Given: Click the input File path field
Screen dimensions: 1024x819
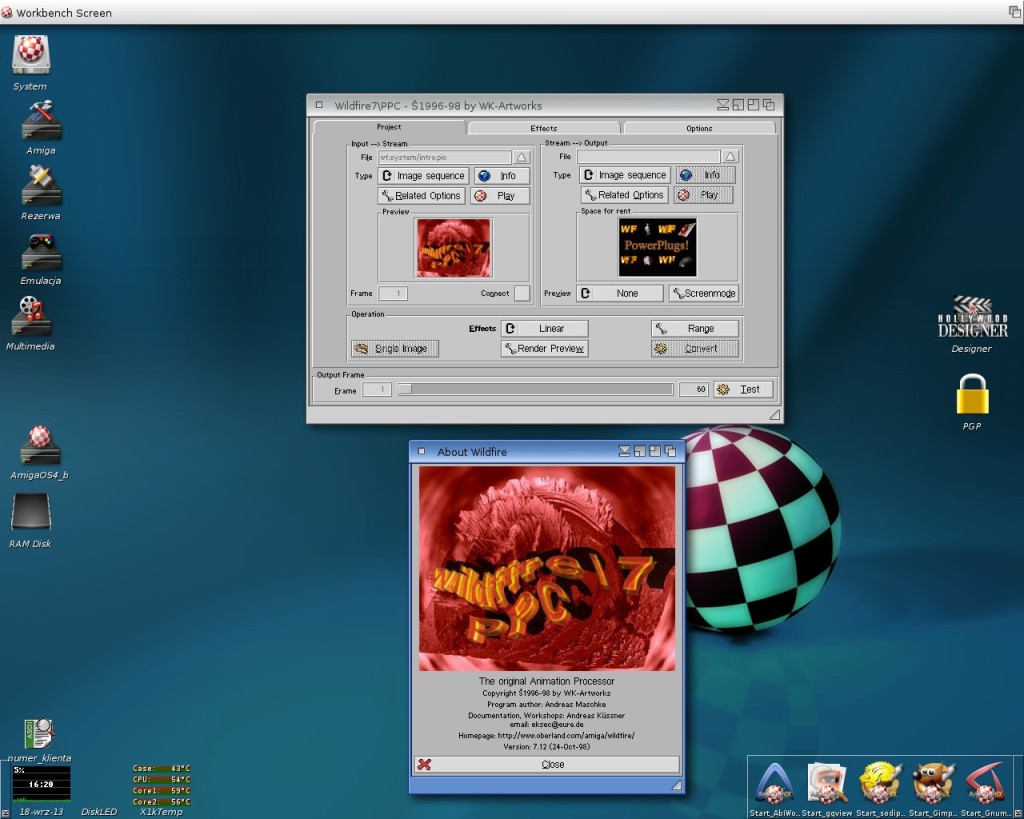Looking at the screenshot, I should pos(445,157).
